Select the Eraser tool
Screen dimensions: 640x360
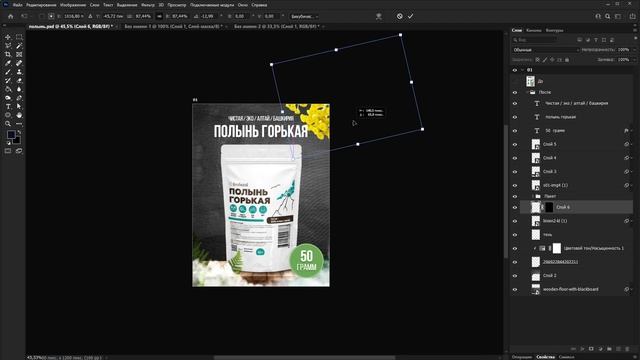[x=19, y=80]
